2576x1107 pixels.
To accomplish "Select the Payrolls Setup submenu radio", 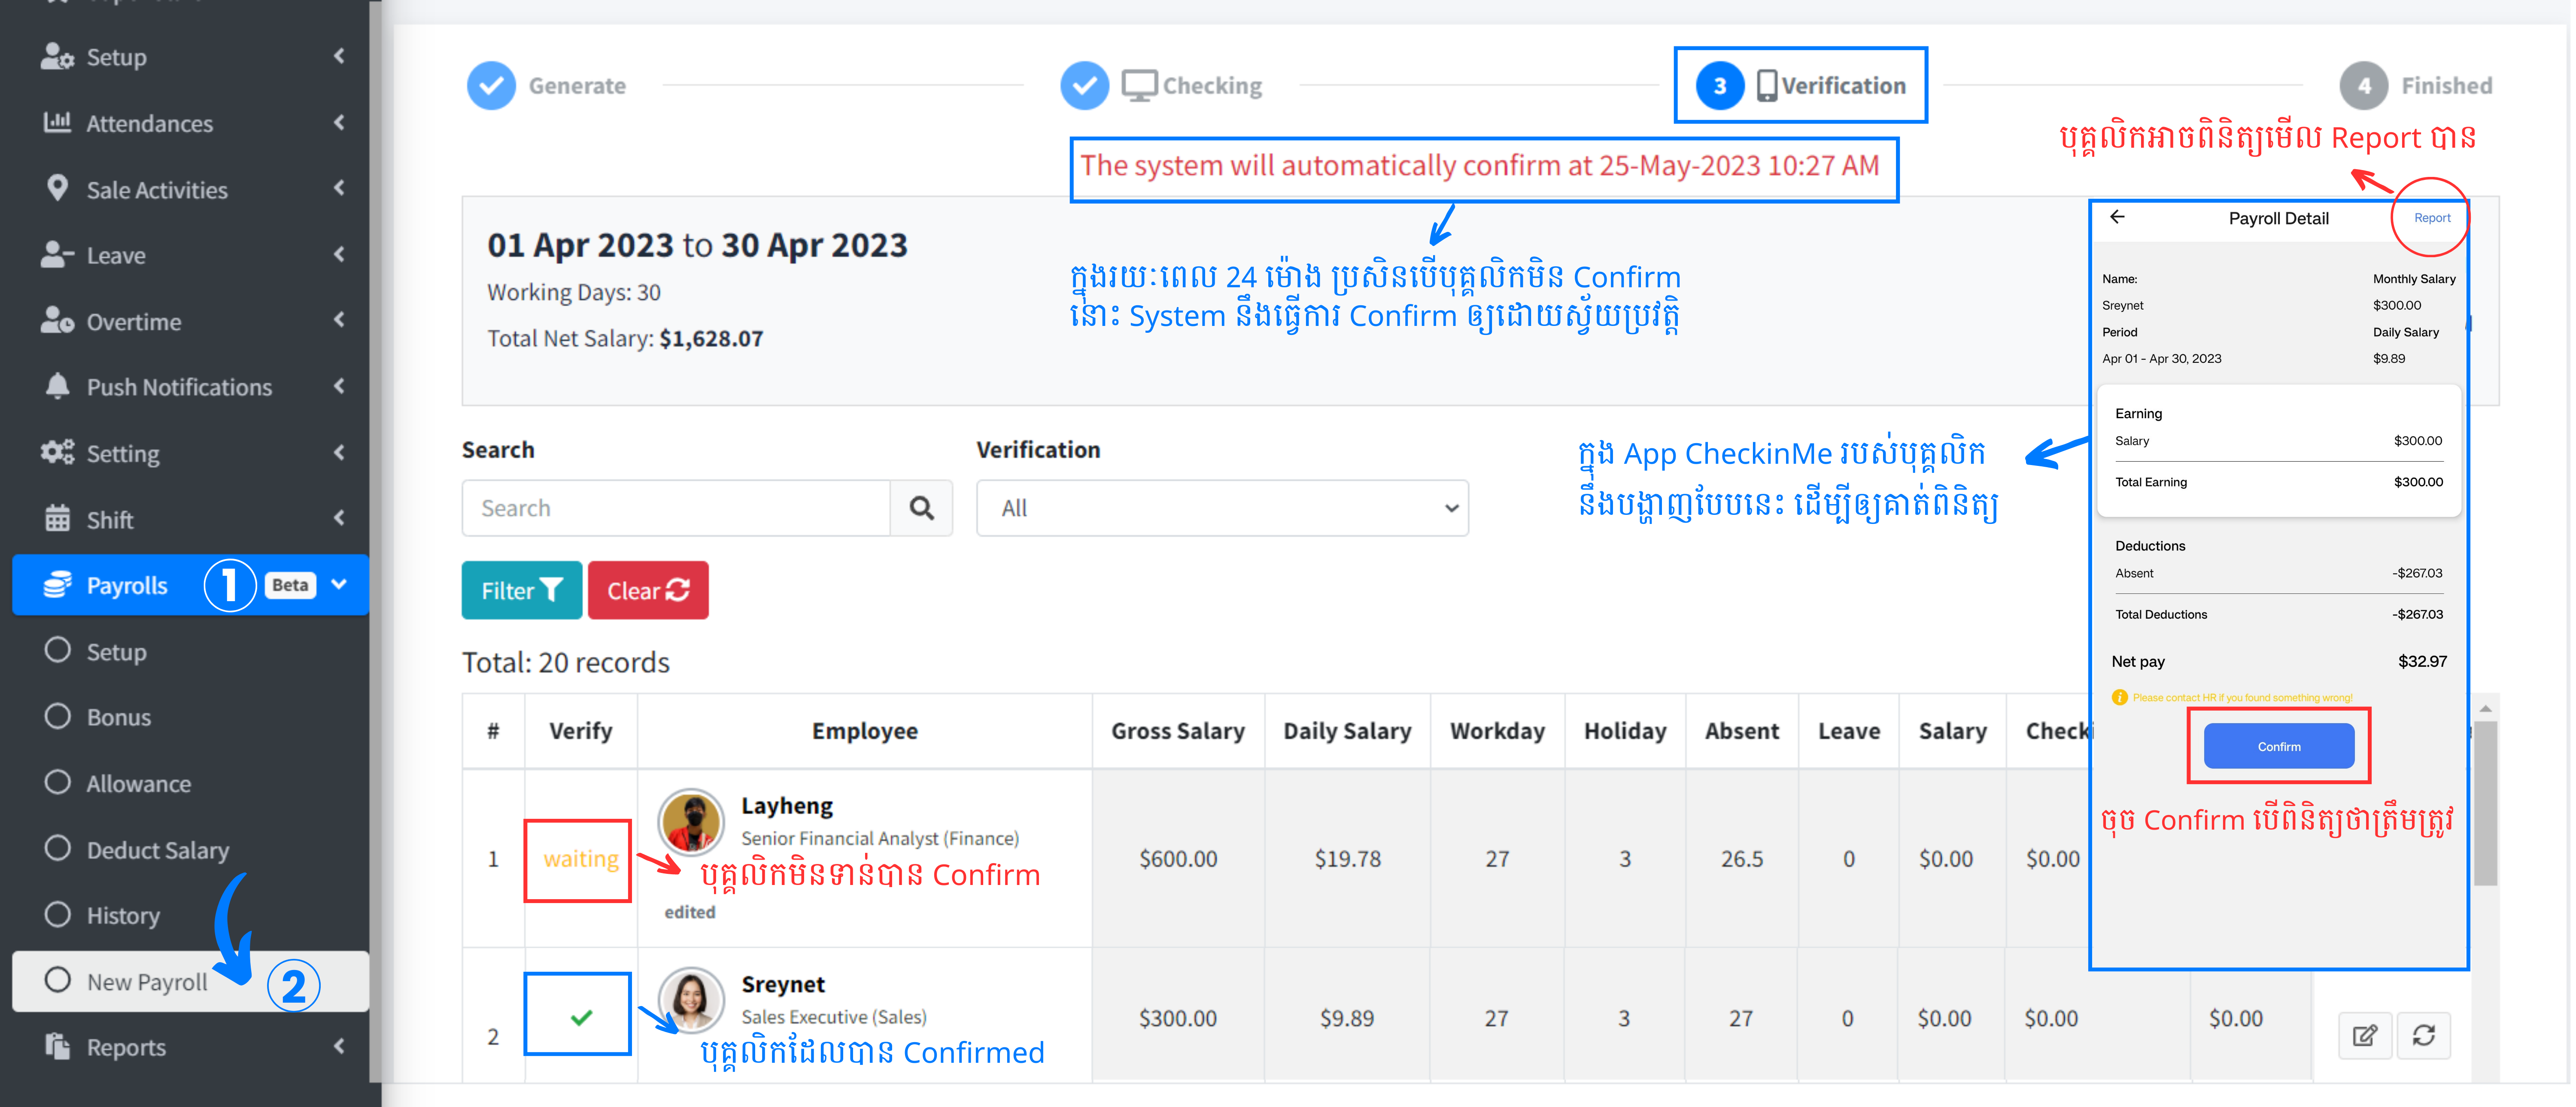I will point(58,650).
